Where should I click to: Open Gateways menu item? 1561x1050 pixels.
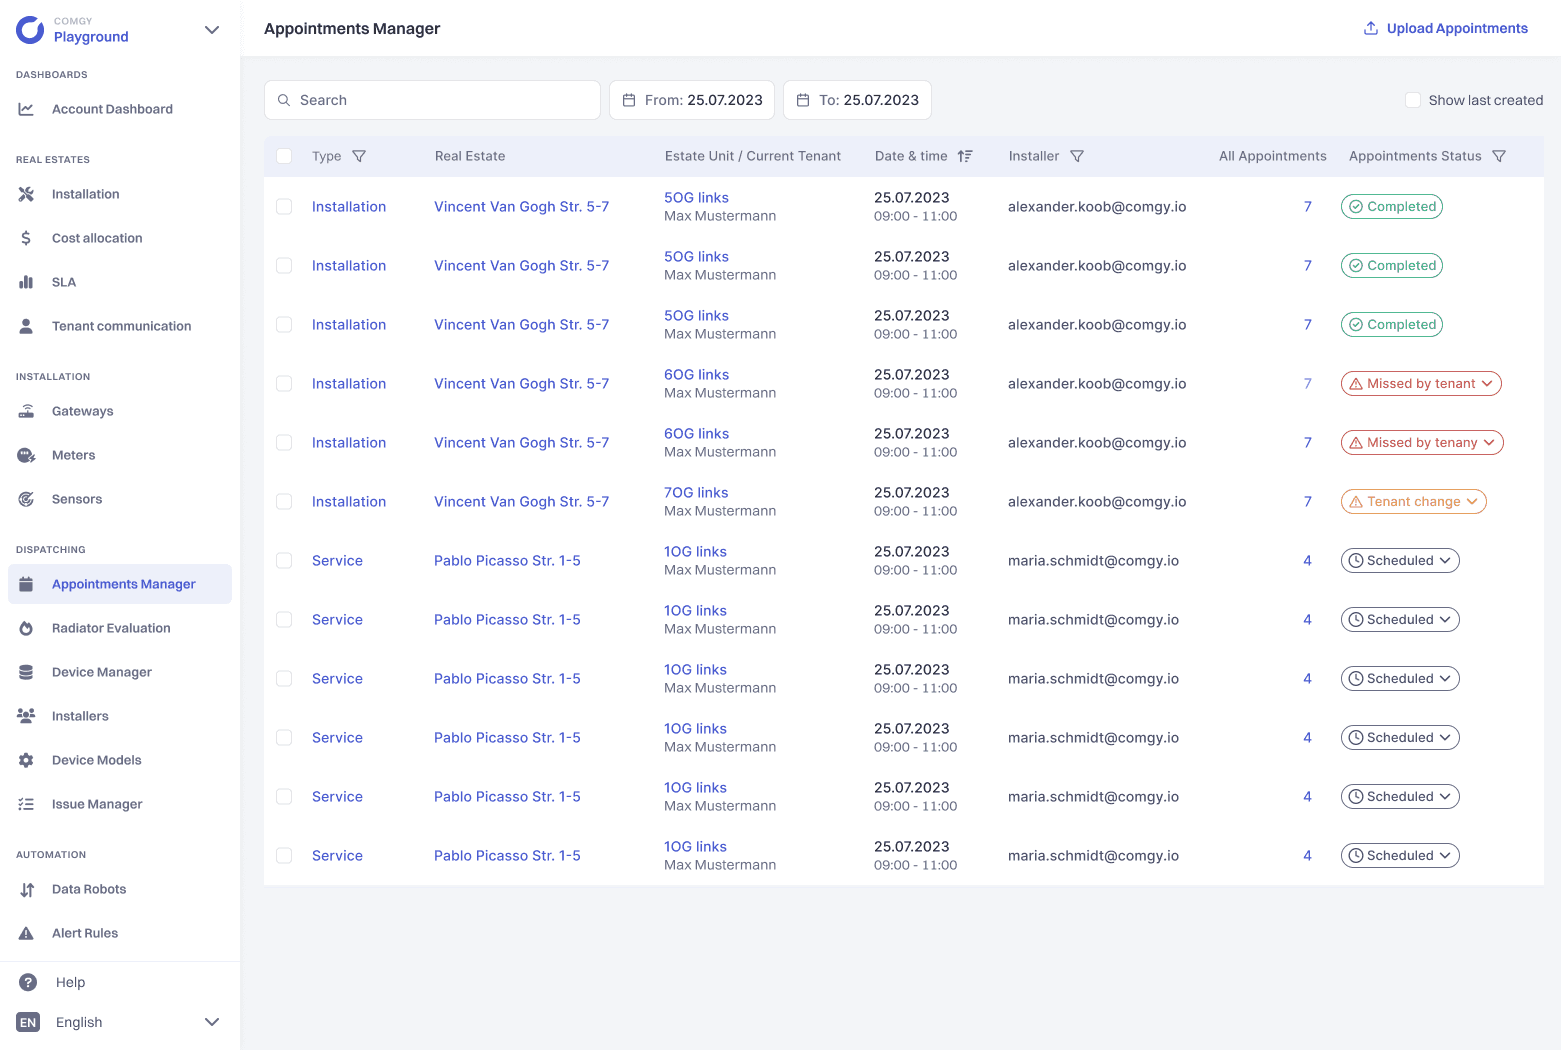pos(120,411)
